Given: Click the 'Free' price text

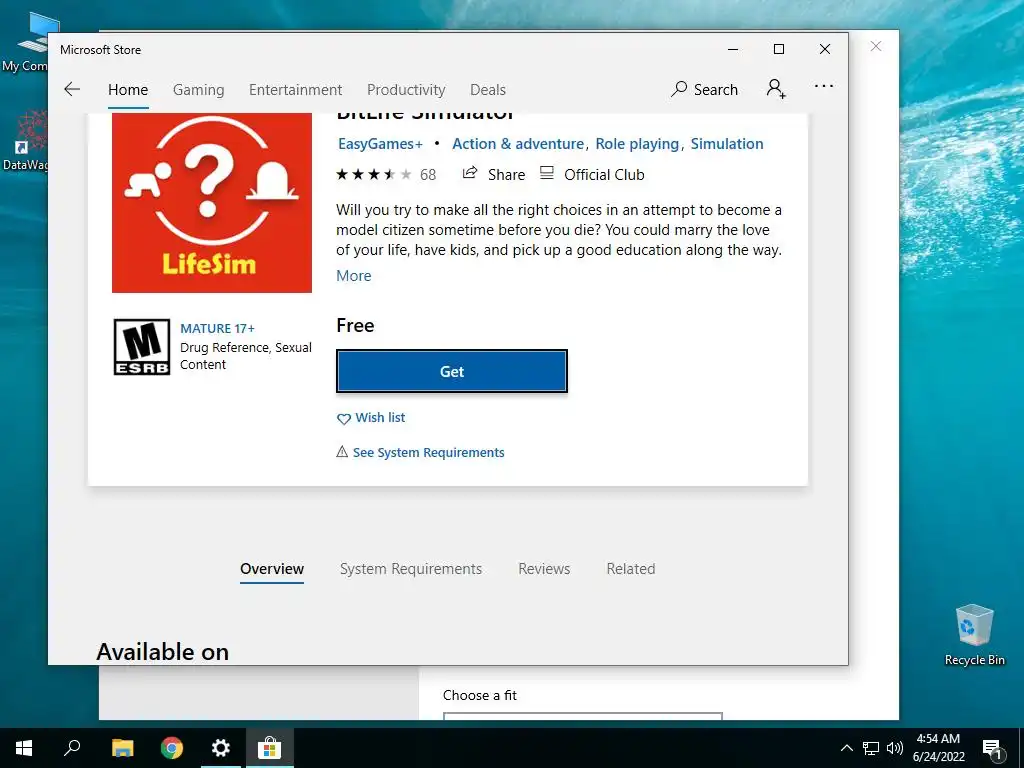Looking at the screenshot, I should pyautogui.click(x=355, y=325).
